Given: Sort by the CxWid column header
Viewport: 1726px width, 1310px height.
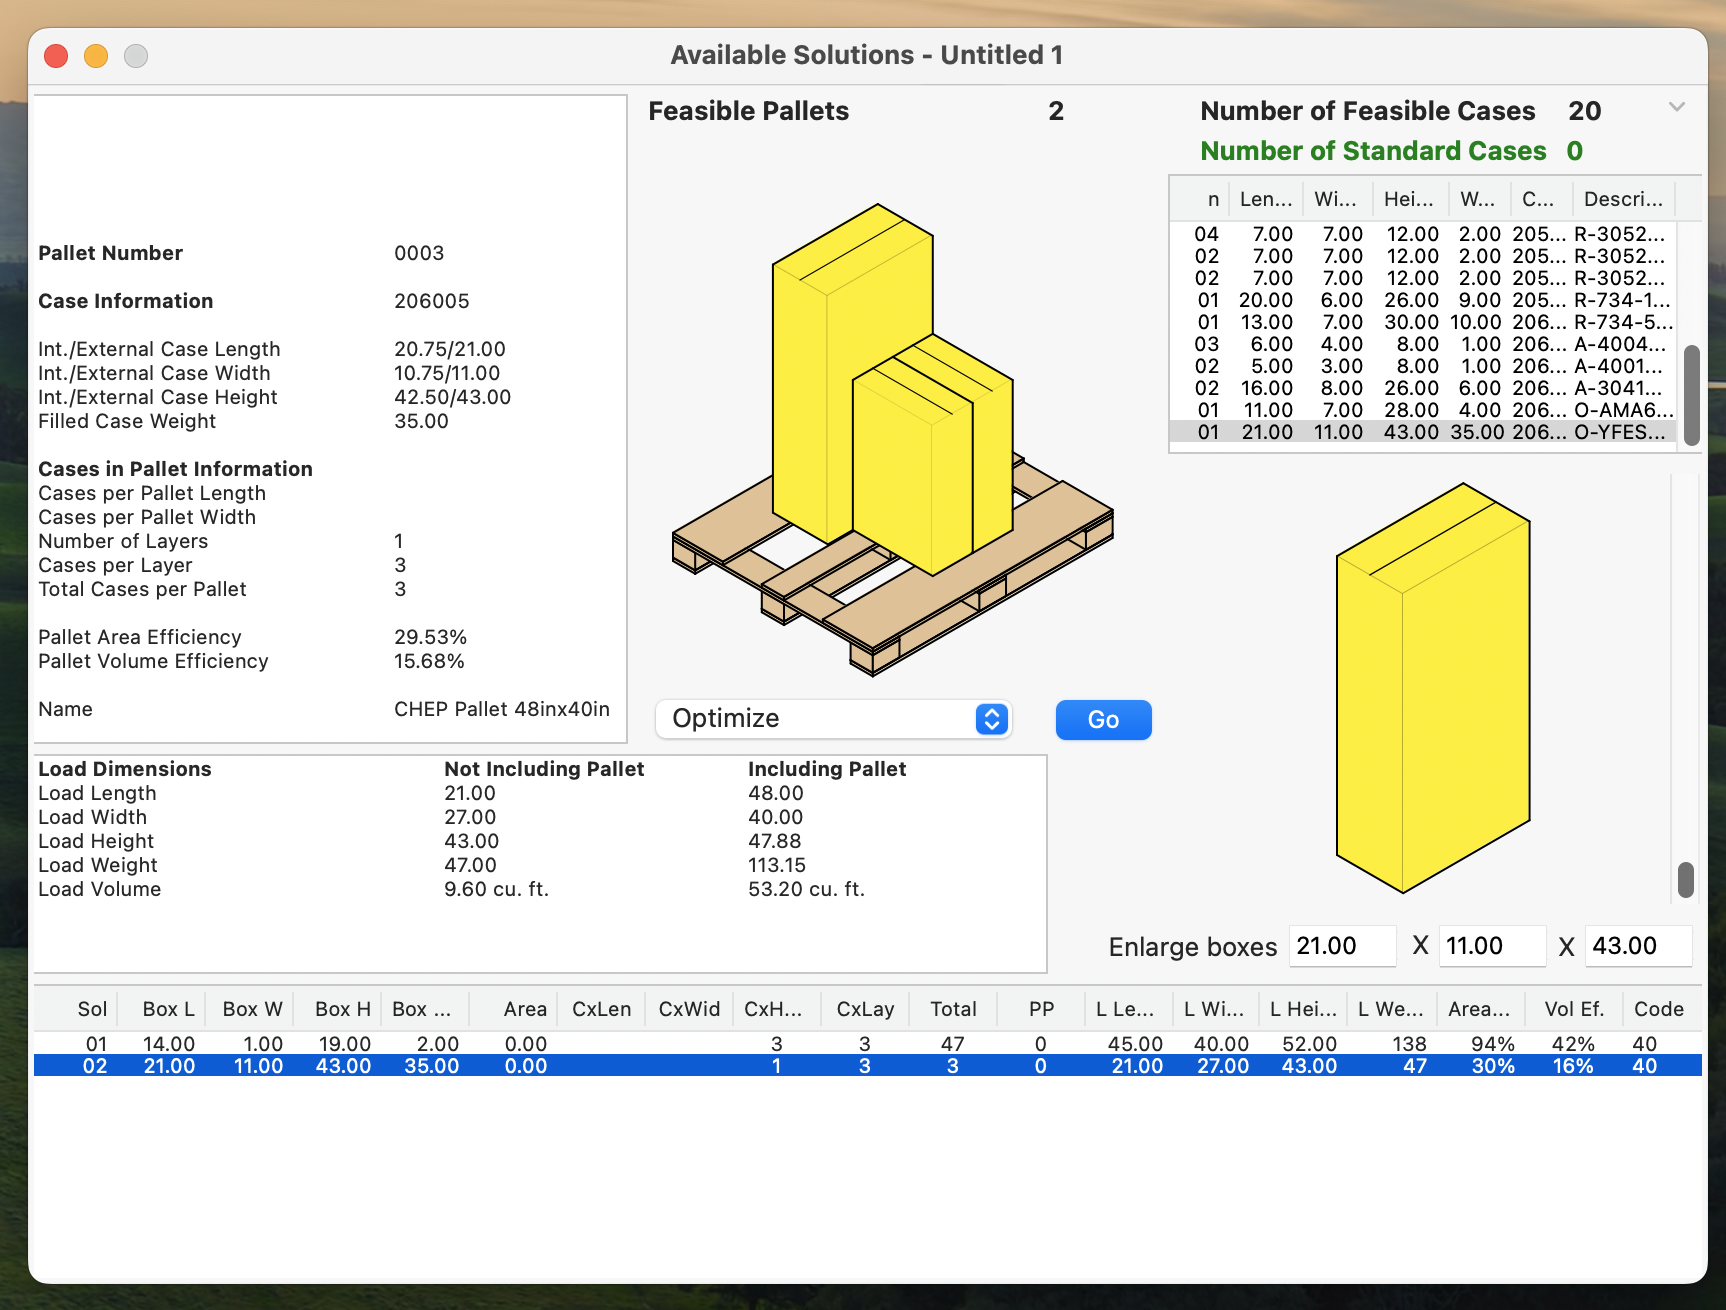Looking at the screenshot, I should click(689, 1009).
